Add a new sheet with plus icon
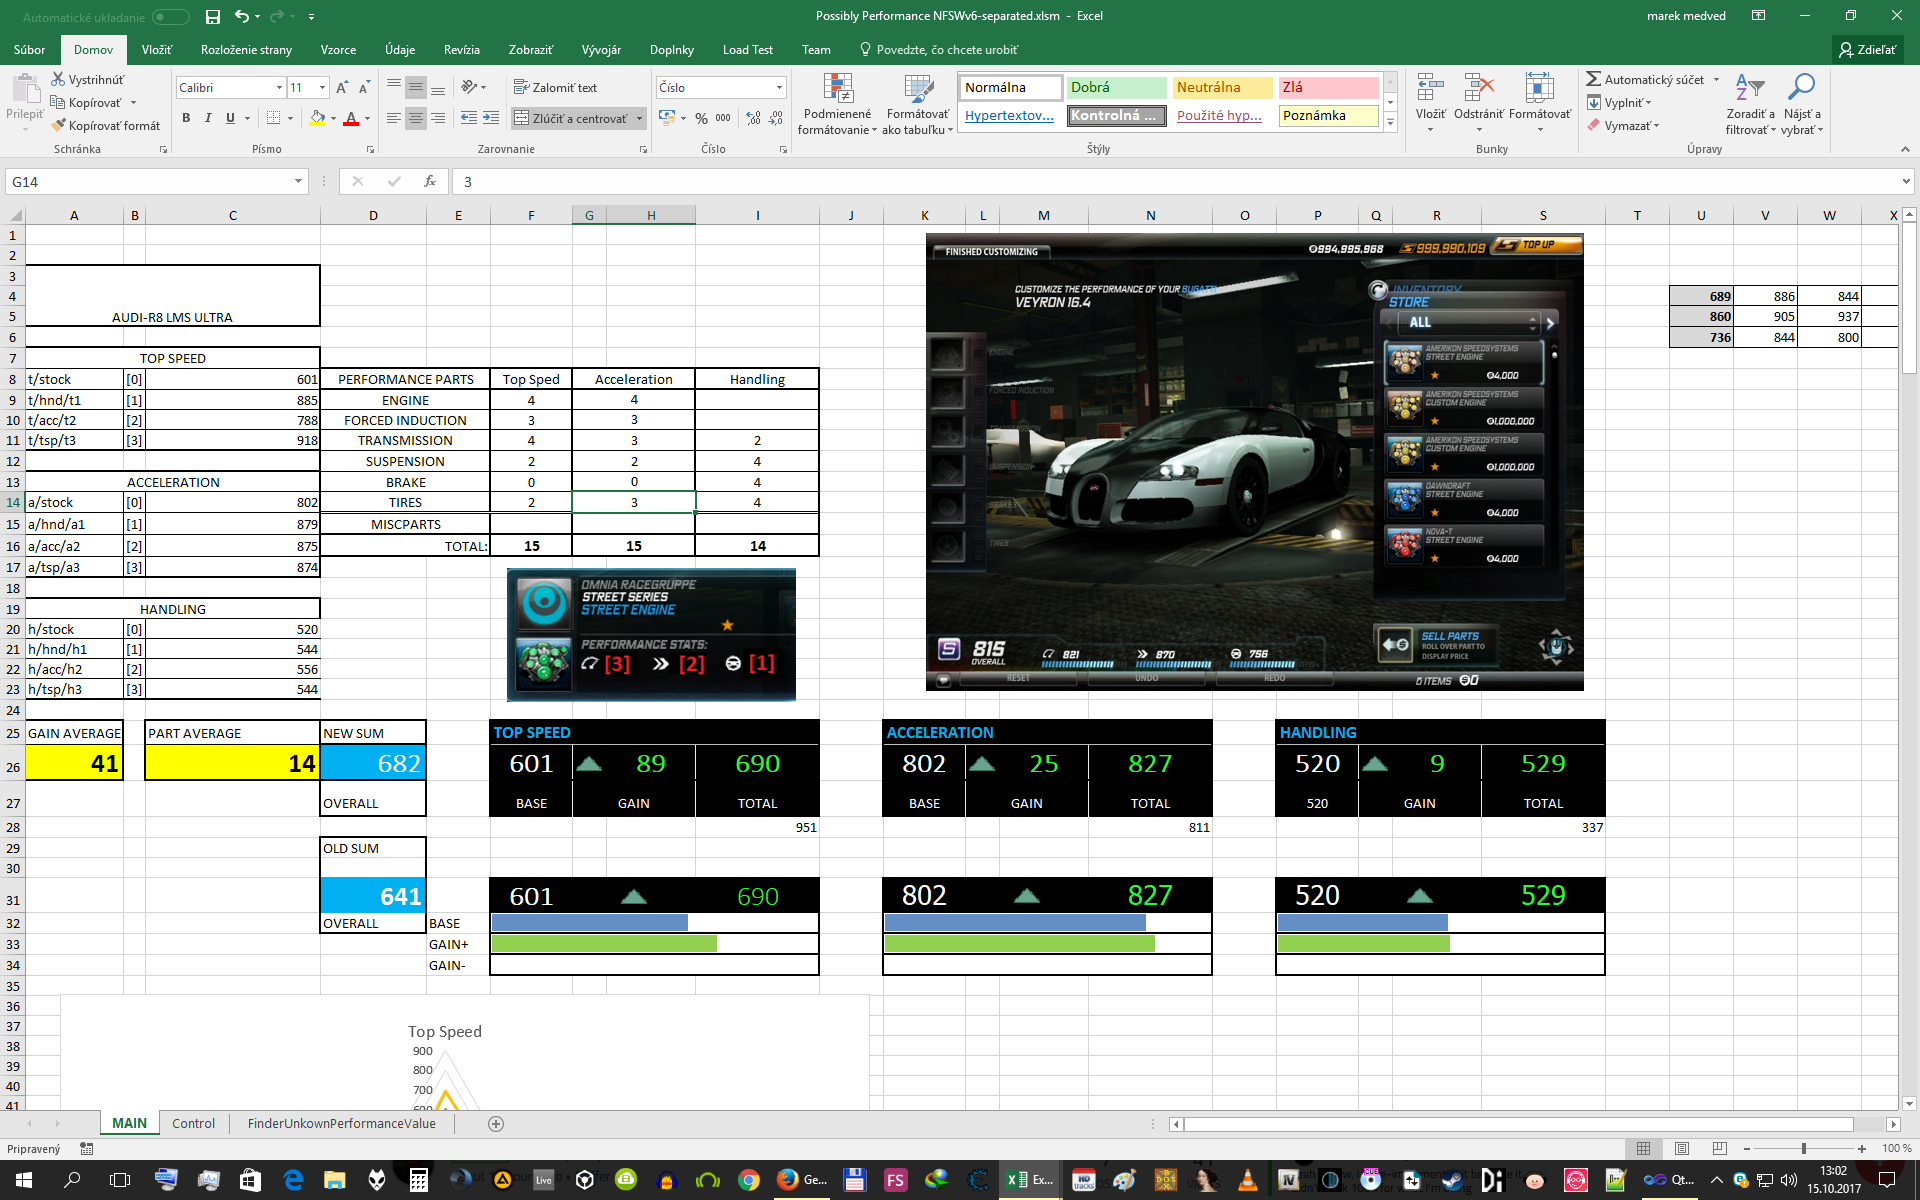The width and height of the screenshot is (1920, 1200). [496, 1124]
